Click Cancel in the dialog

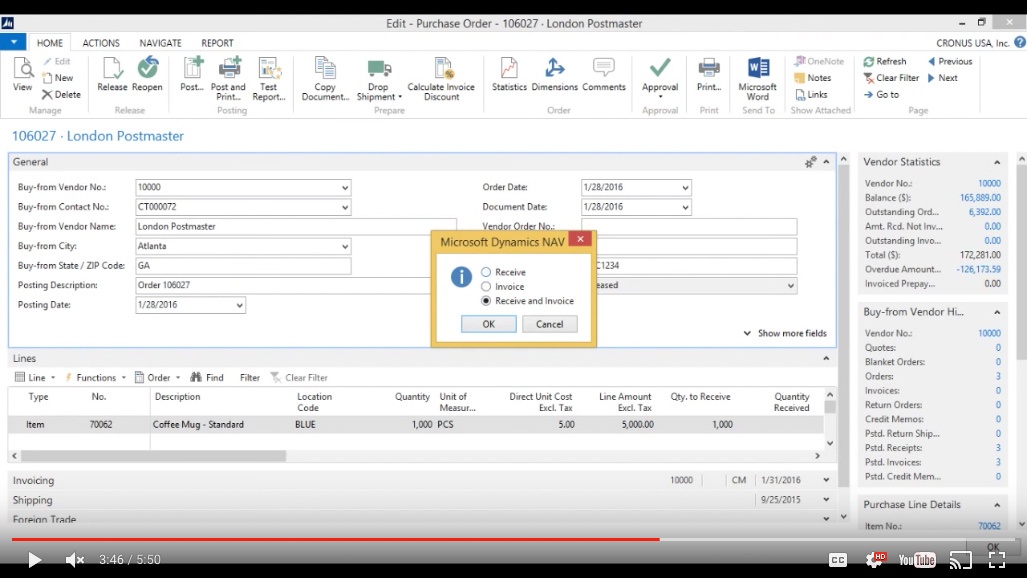point(550,324)
